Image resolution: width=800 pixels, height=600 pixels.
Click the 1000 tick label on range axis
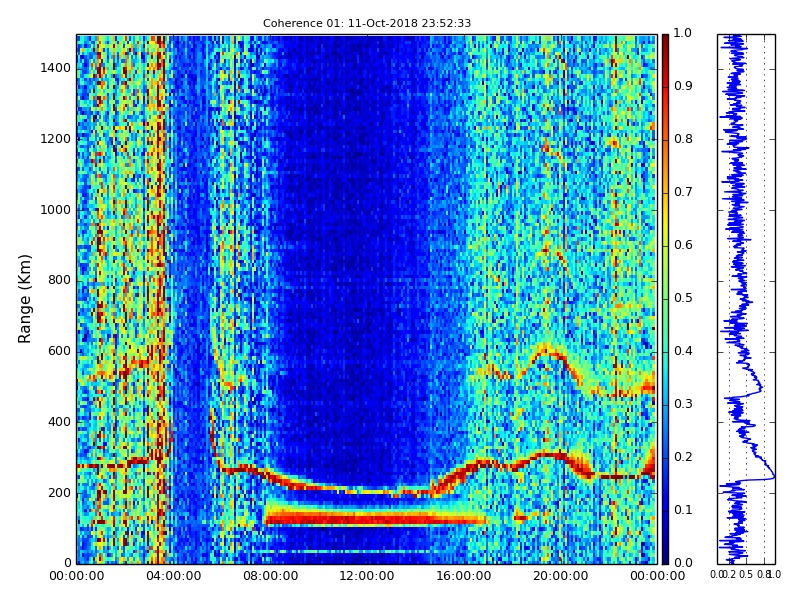56,210
